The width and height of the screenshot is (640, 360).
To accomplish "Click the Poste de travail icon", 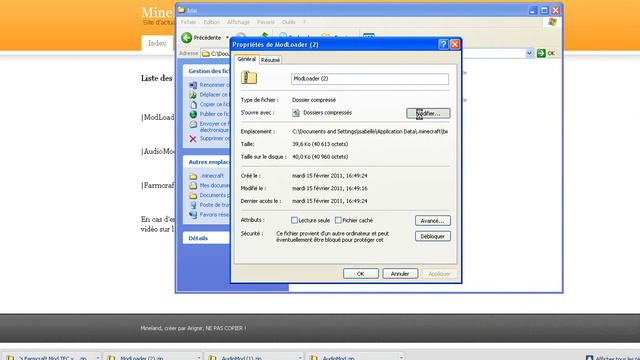I will (193, 205).
